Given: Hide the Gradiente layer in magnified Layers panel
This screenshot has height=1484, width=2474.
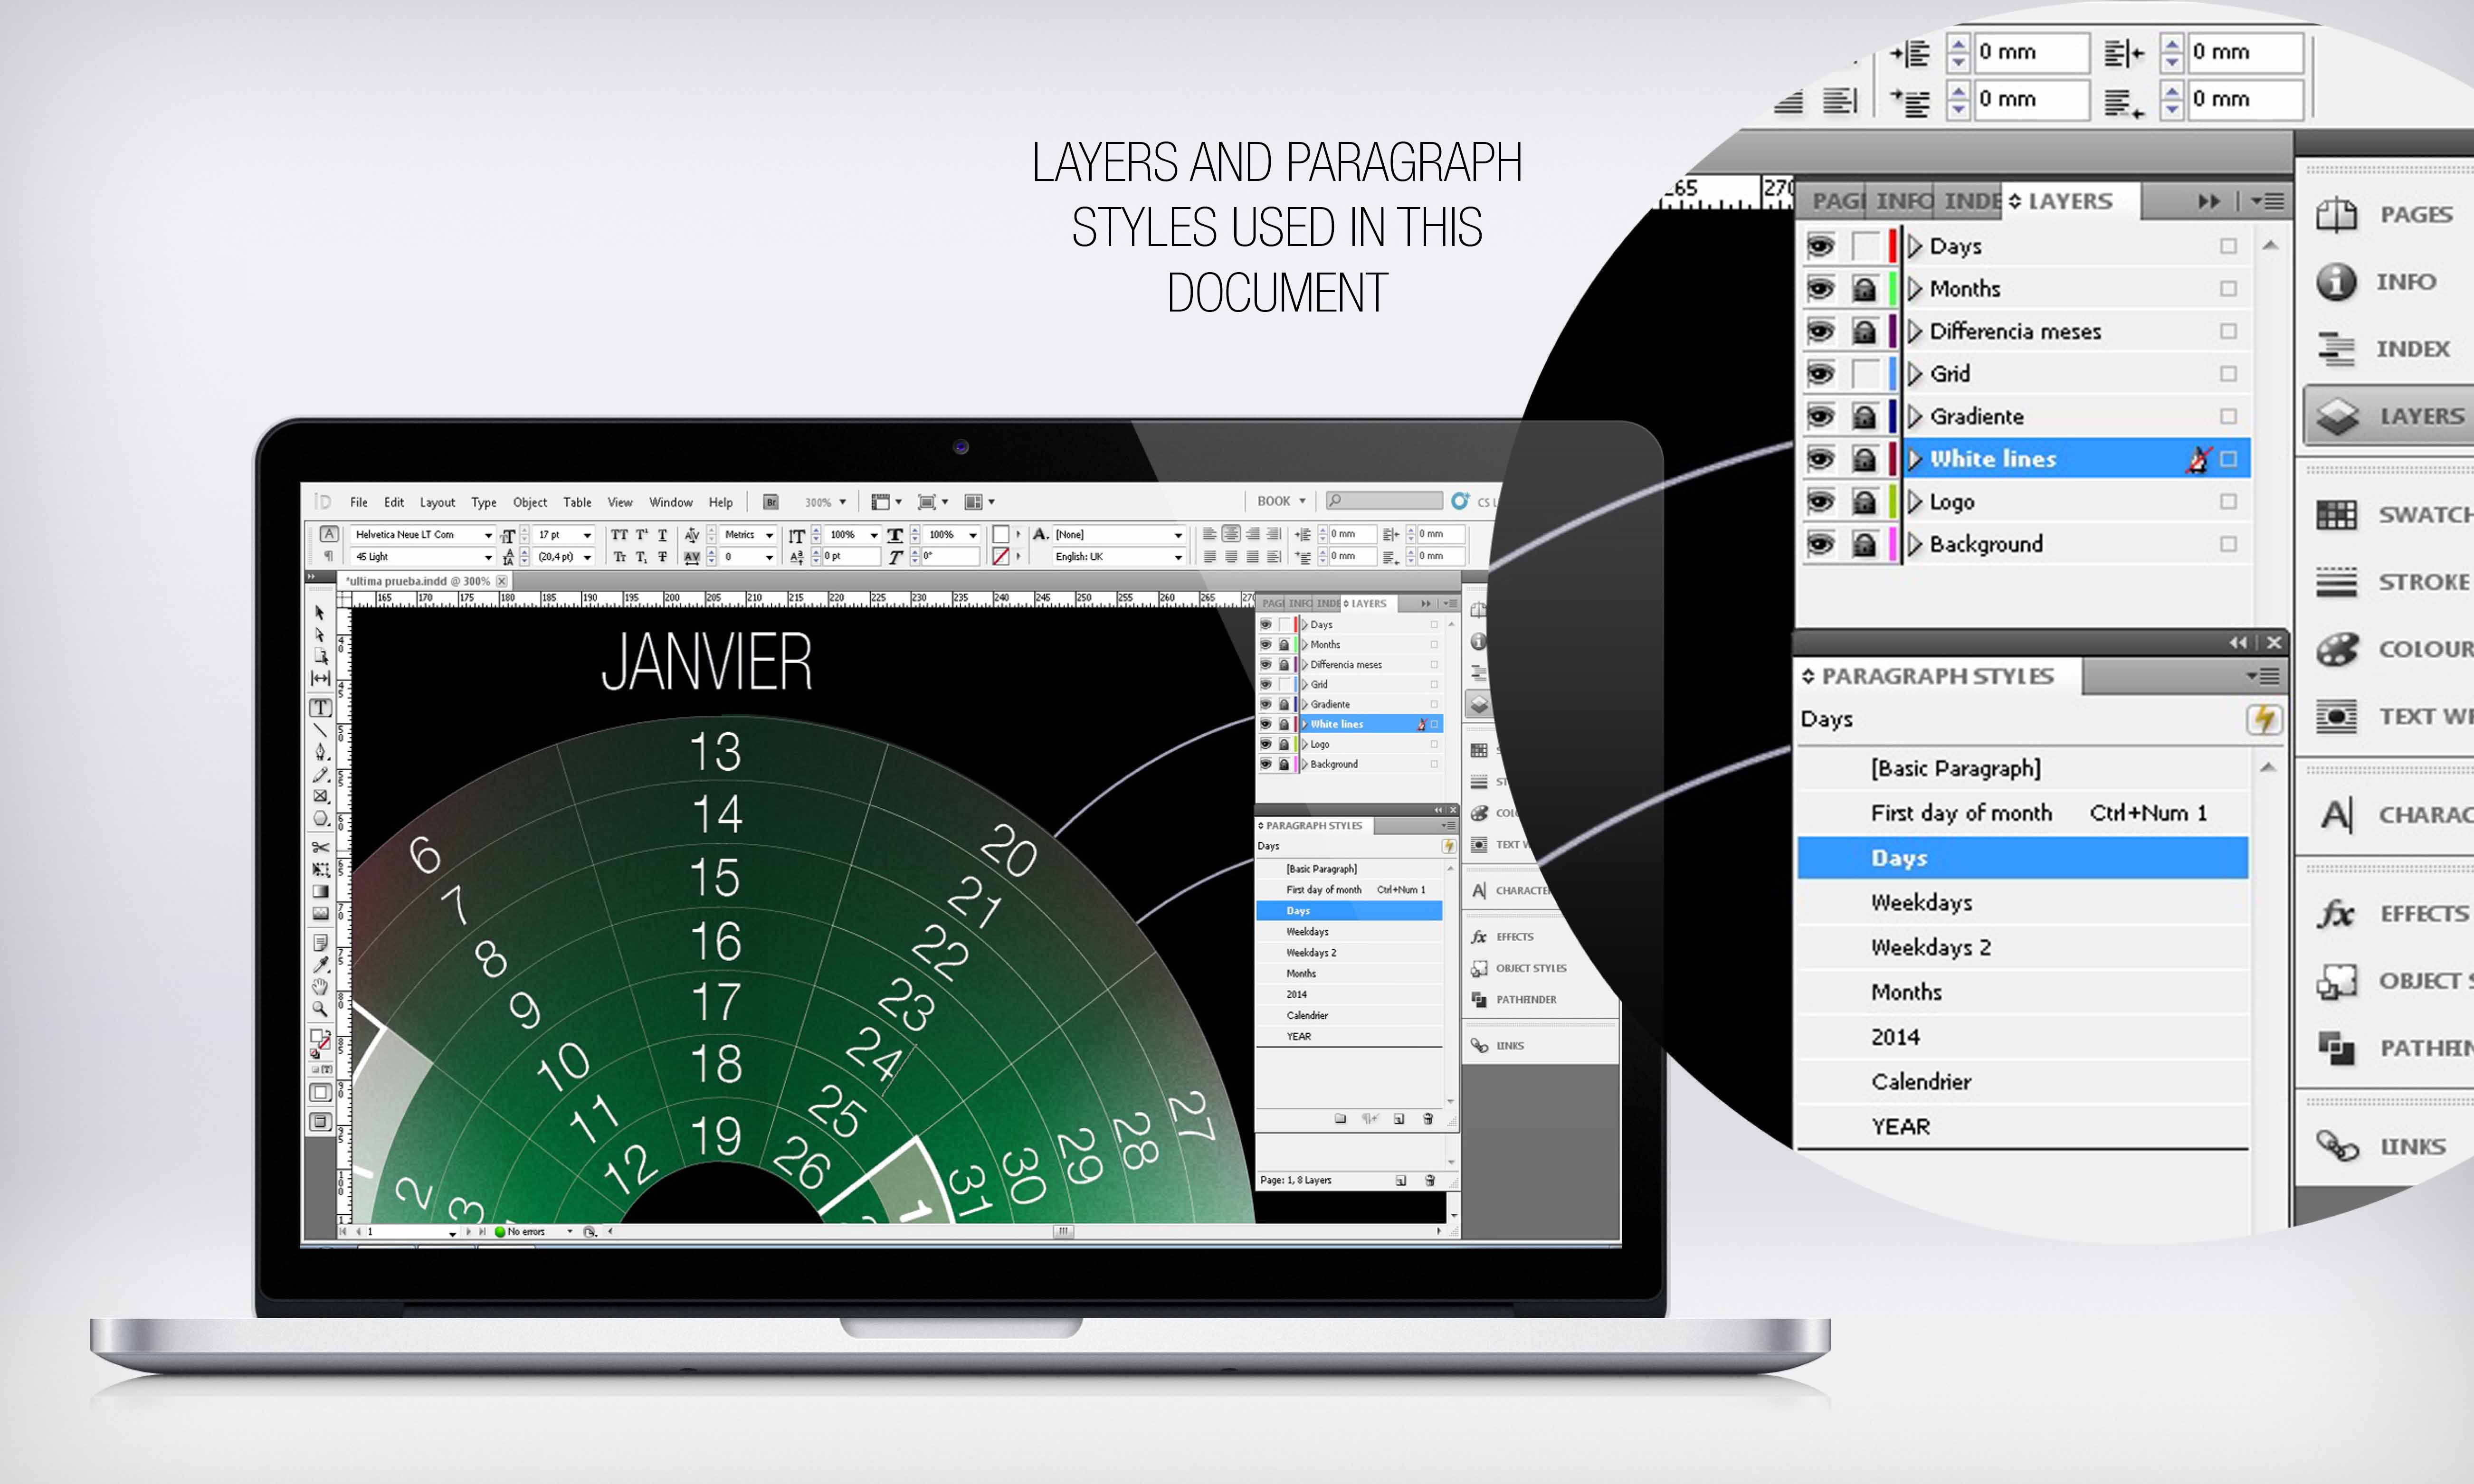Looking at the screenshot, I should click(x=1821, y=416).
